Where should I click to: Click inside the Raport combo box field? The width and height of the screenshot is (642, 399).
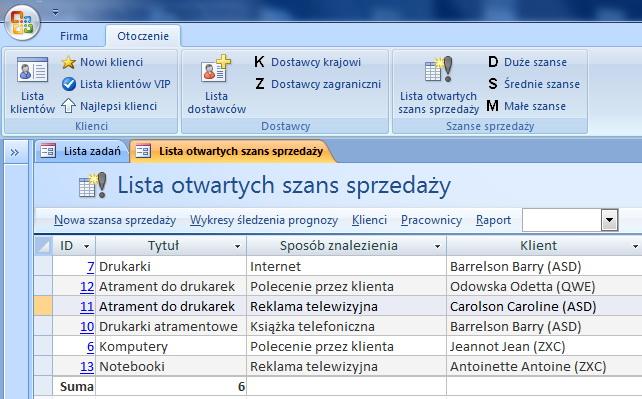pos(562,220)
